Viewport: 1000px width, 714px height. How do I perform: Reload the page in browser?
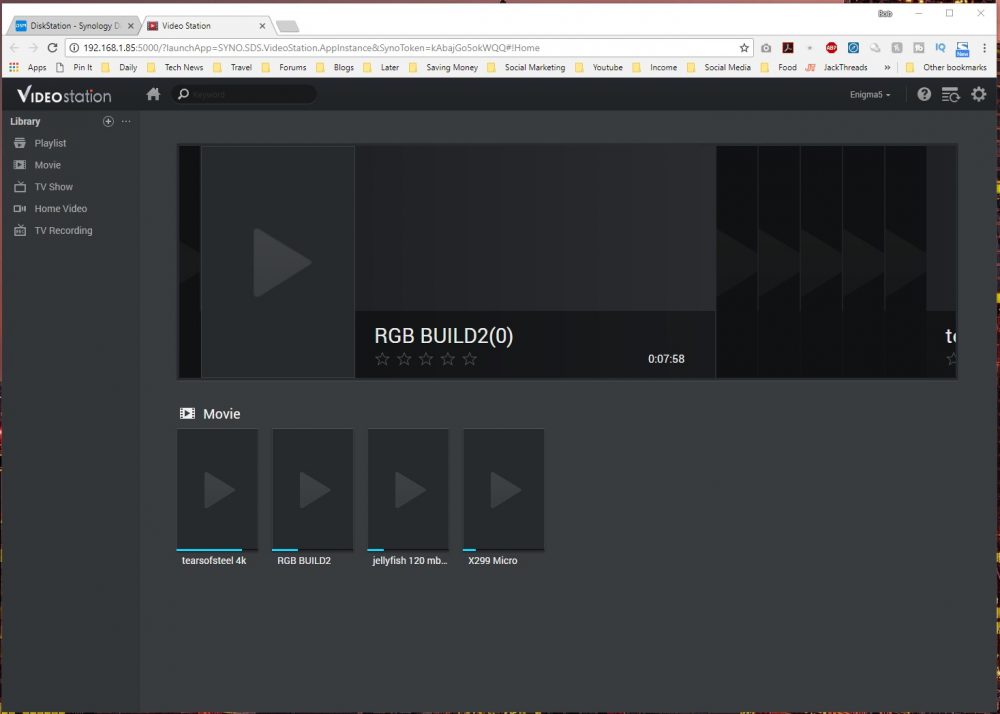pos(52,48)
